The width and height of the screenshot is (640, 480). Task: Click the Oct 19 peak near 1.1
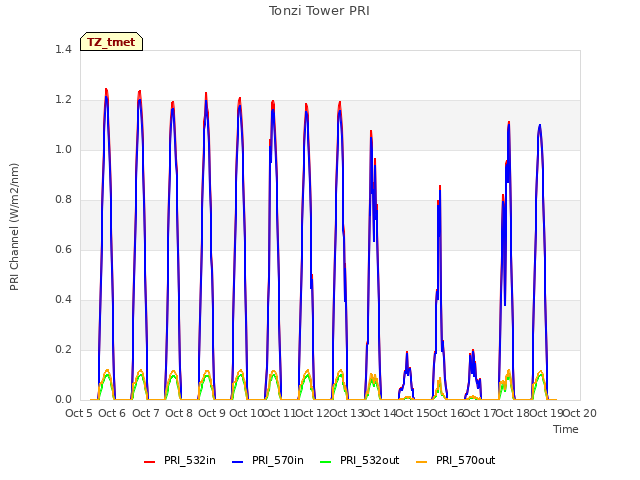(540, 126)
